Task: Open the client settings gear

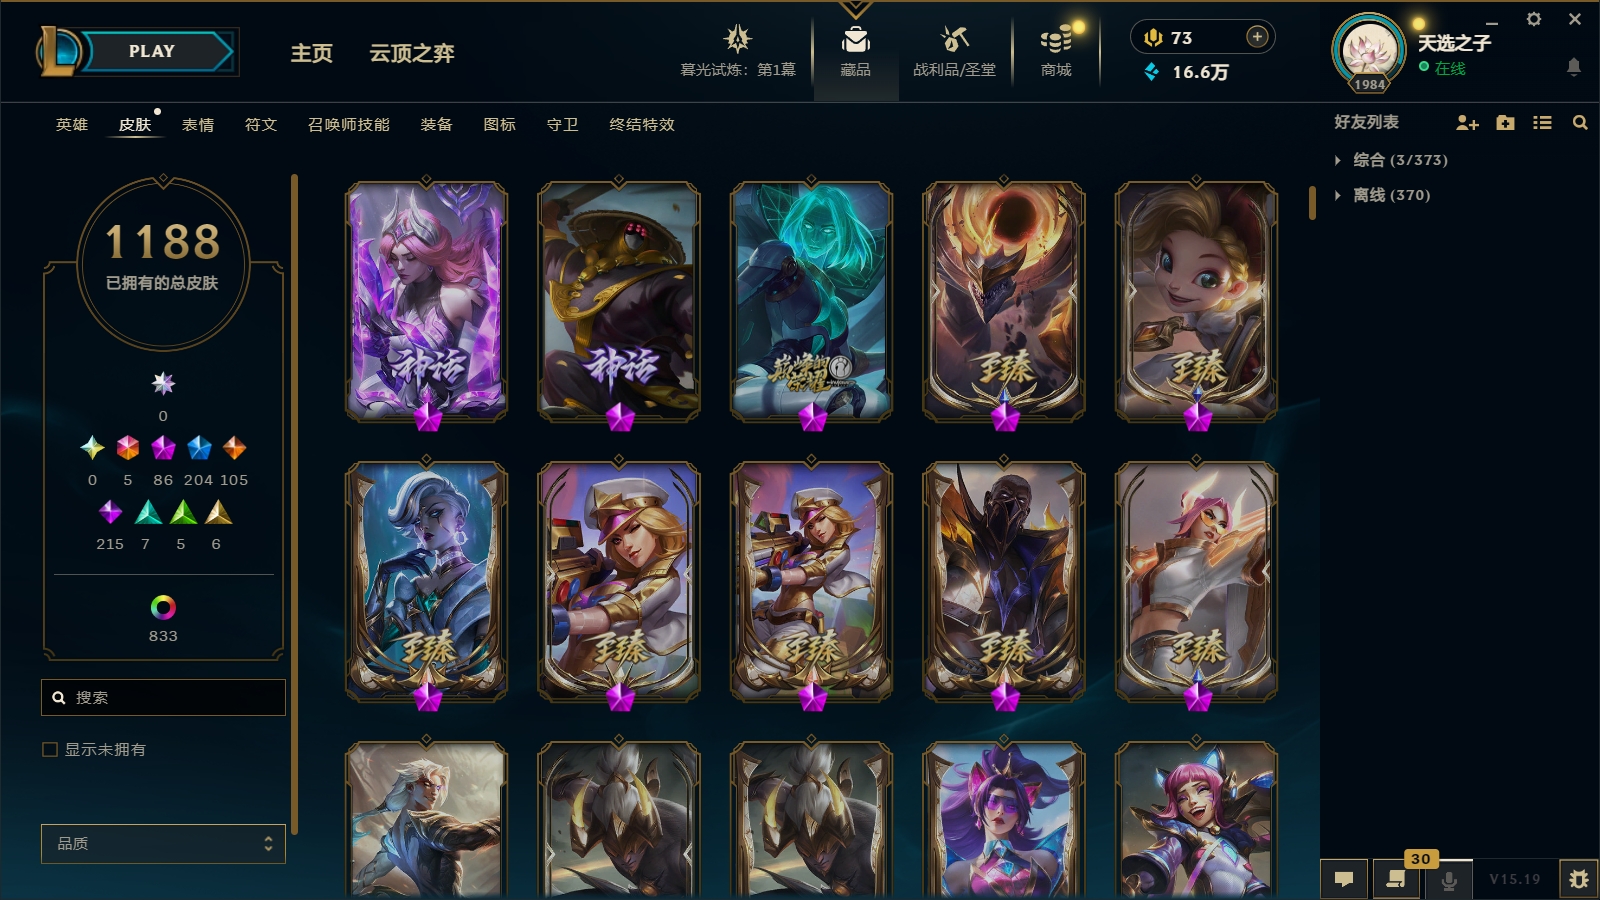Action: (1533, 19)
